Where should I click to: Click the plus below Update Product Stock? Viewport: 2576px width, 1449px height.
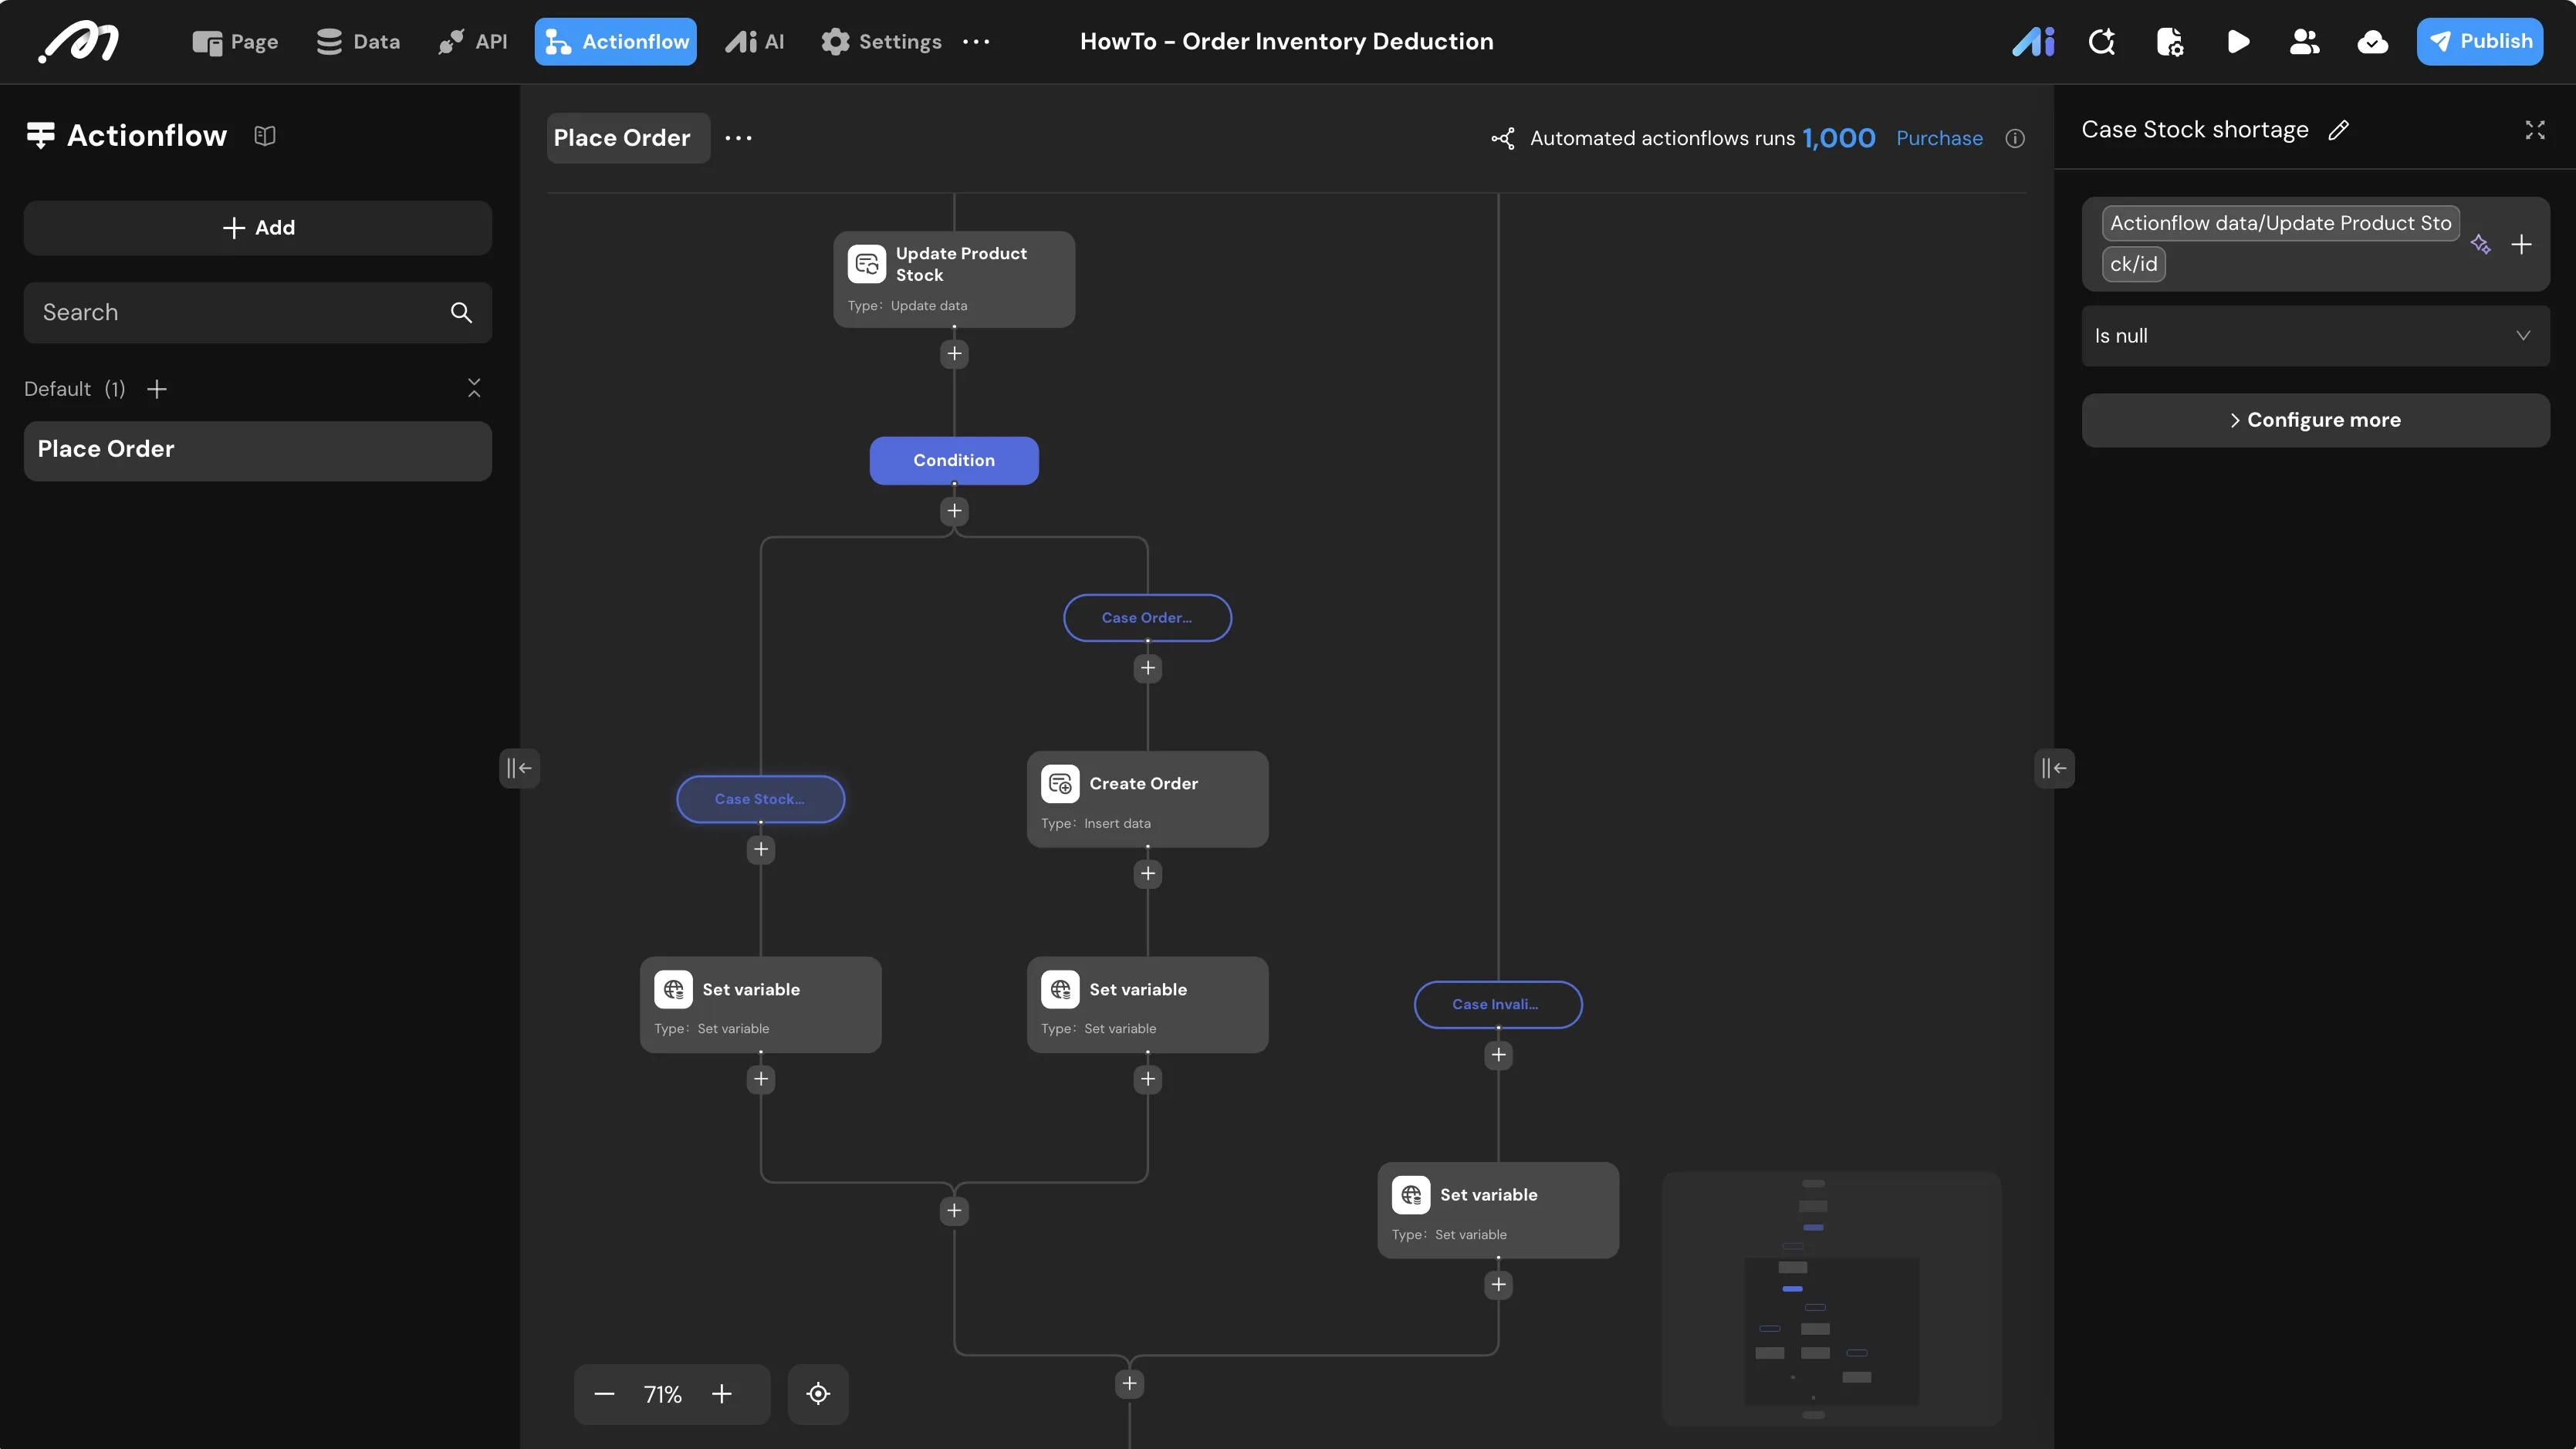(954, 354)
